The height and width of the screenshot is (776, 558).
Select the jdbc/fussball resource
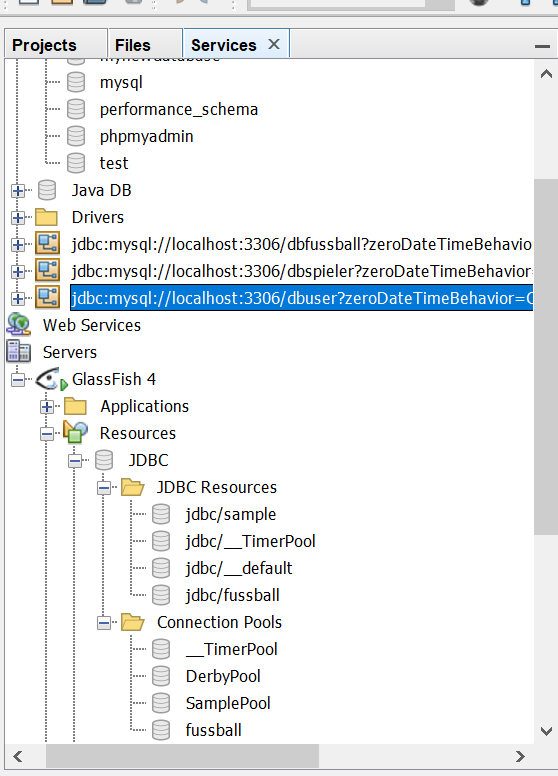[232, 595]
